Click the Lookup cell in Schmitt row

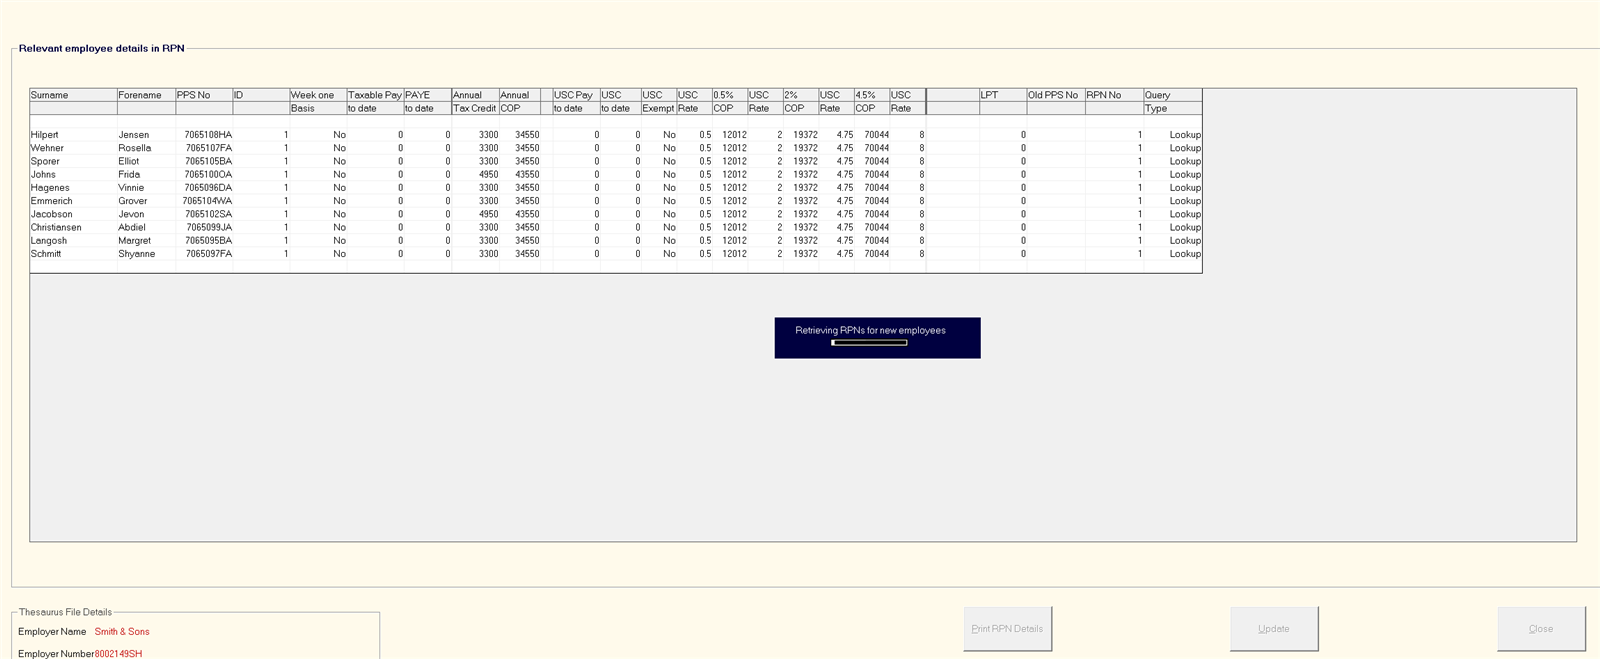point(1172,254)
